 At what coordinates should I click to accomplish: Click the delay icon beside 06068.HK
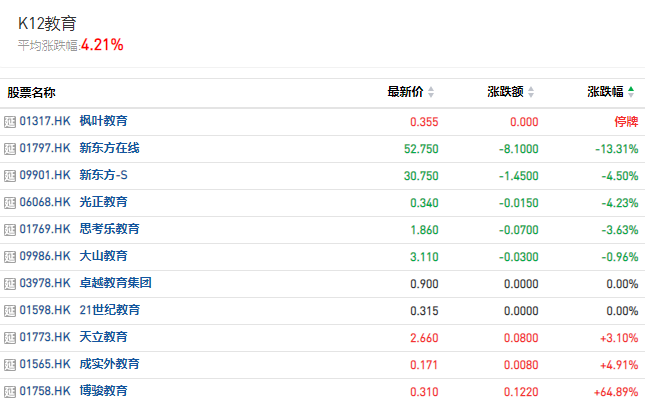coord(10,203)
